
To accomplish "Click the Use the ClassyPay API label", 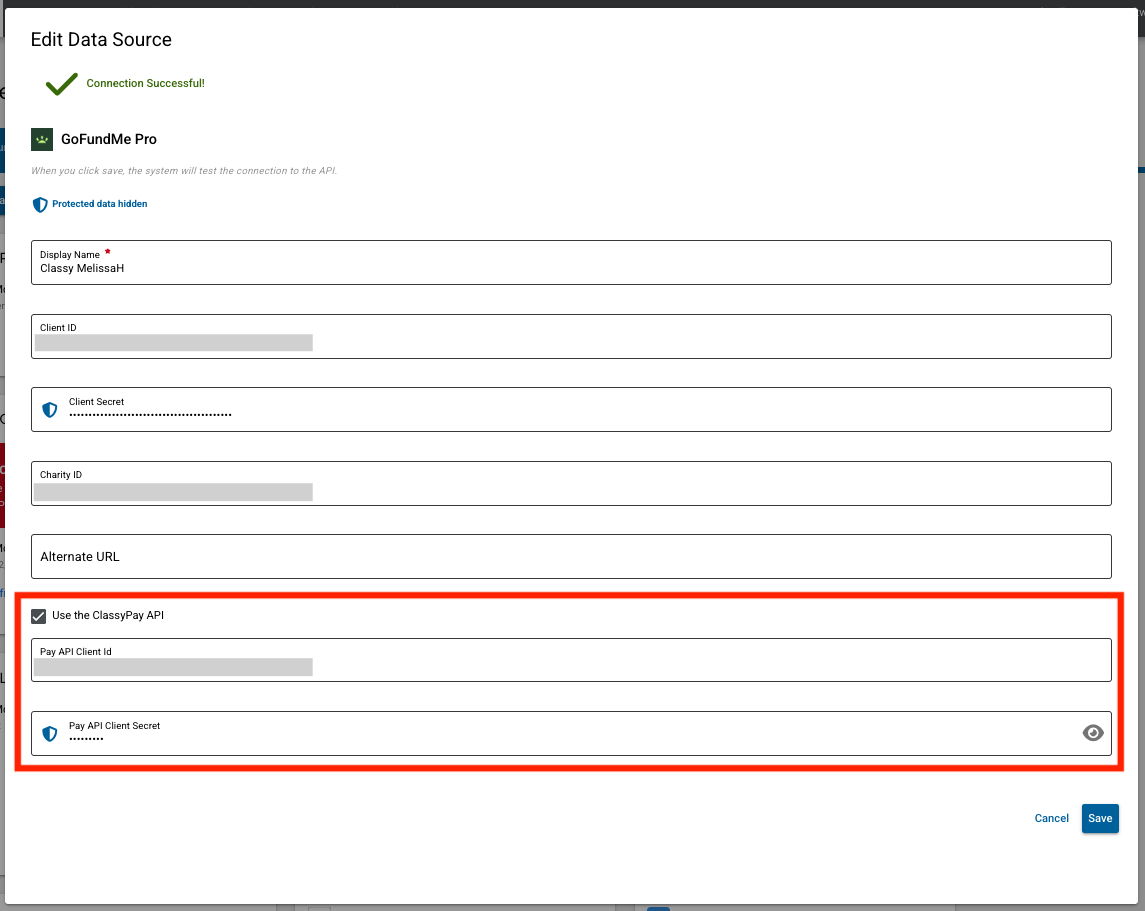I will tap(108, 615).
